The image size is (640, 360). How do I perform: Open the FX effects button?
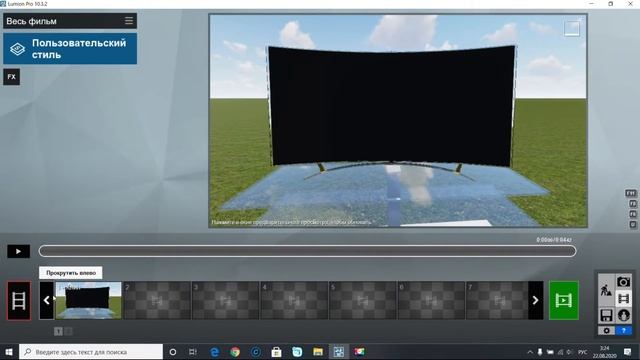tap(11, 77)
